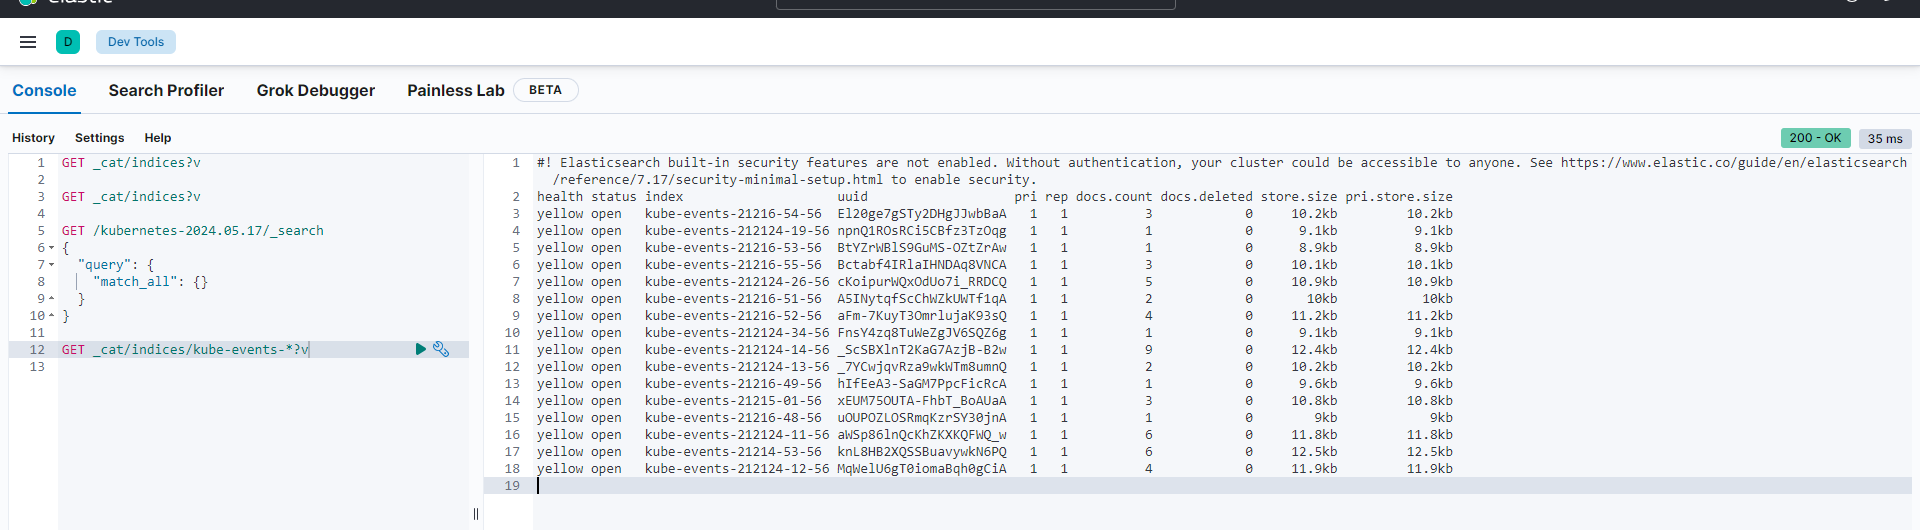Click uuid El20ge7gSTy2DHgJJwbBaA

click(x=922, y=213)
